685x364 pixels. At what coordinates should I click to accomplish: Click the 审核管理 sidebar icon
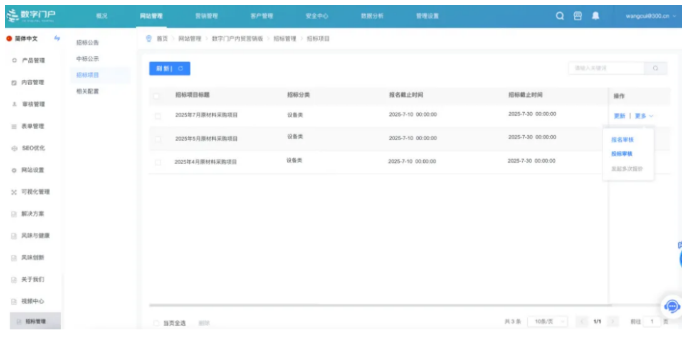point(14,104)
